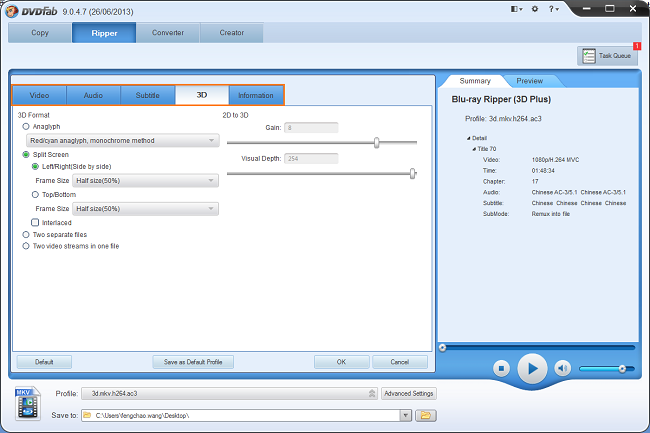The image size is (650, 433).
Task: Click the folder icon in Save to field
Action: (x=87, y=415)
